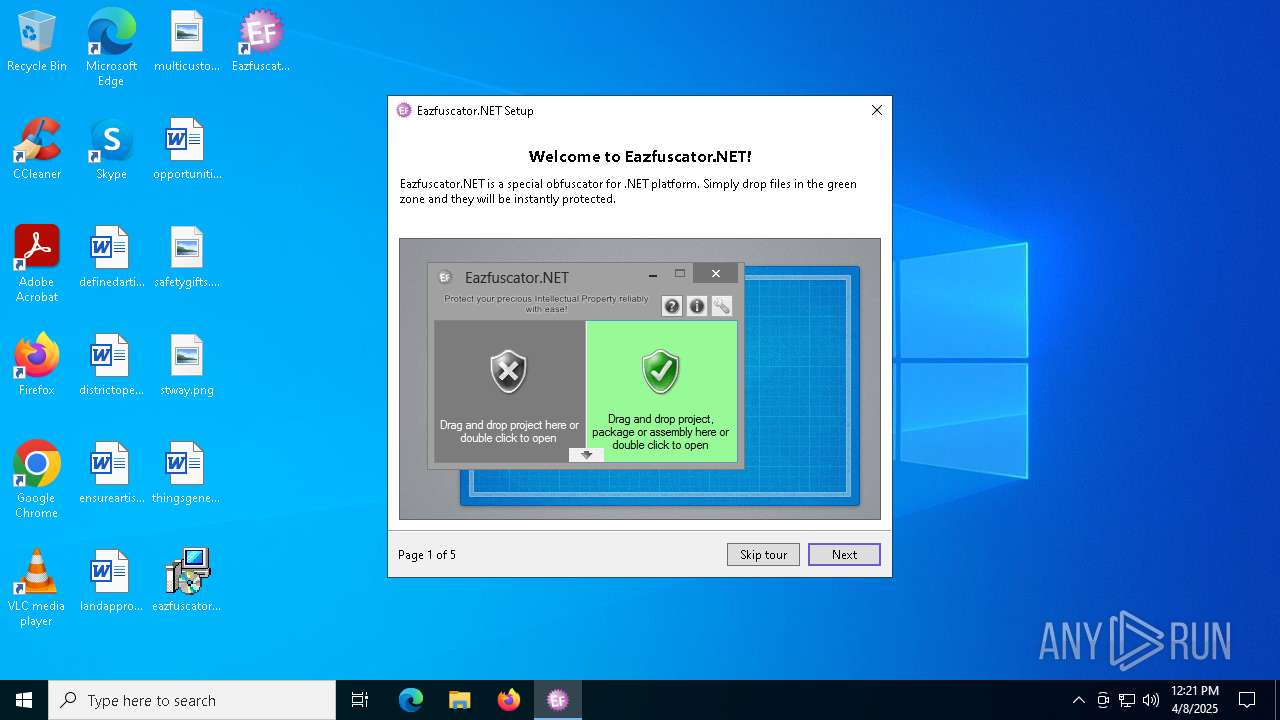Click the Skip tour button
Image resolution: width=1280 pixels, height=720 pixels.
[x=763, y=555]
